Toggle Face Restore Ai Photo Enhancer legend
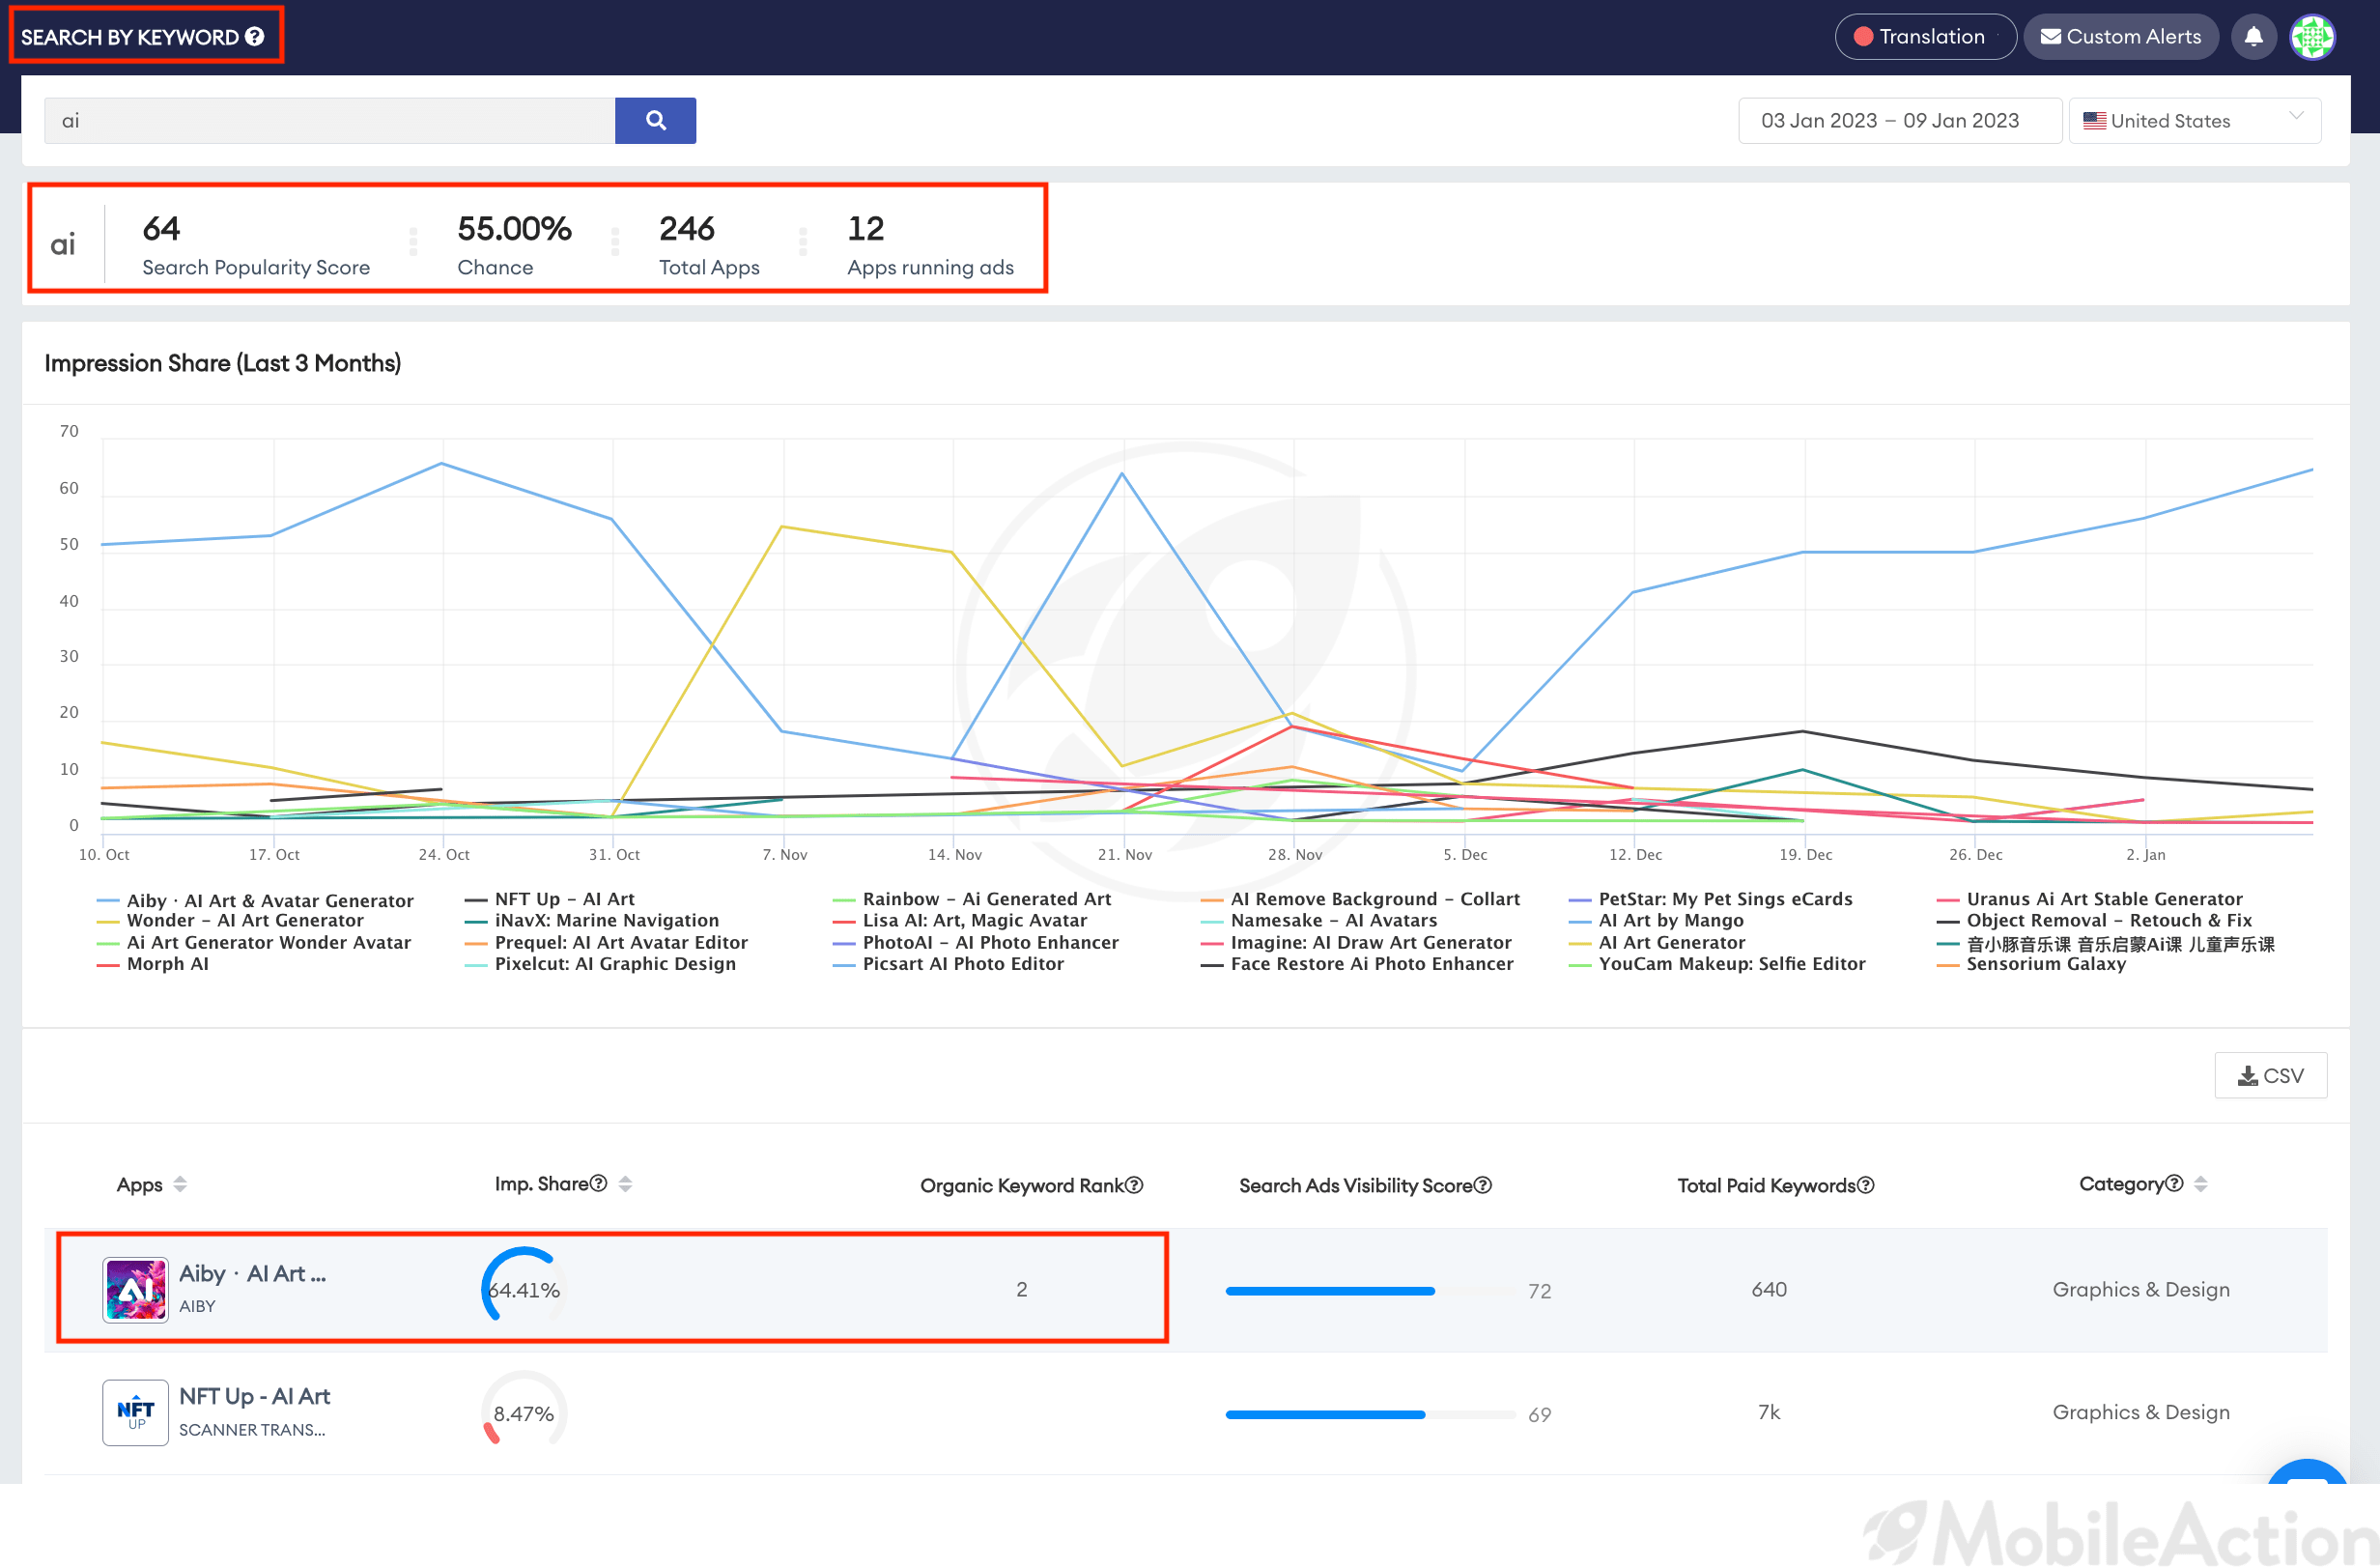This screenshot has width=2380, height=1567. pyautogui.click(x=1358, y=963)
